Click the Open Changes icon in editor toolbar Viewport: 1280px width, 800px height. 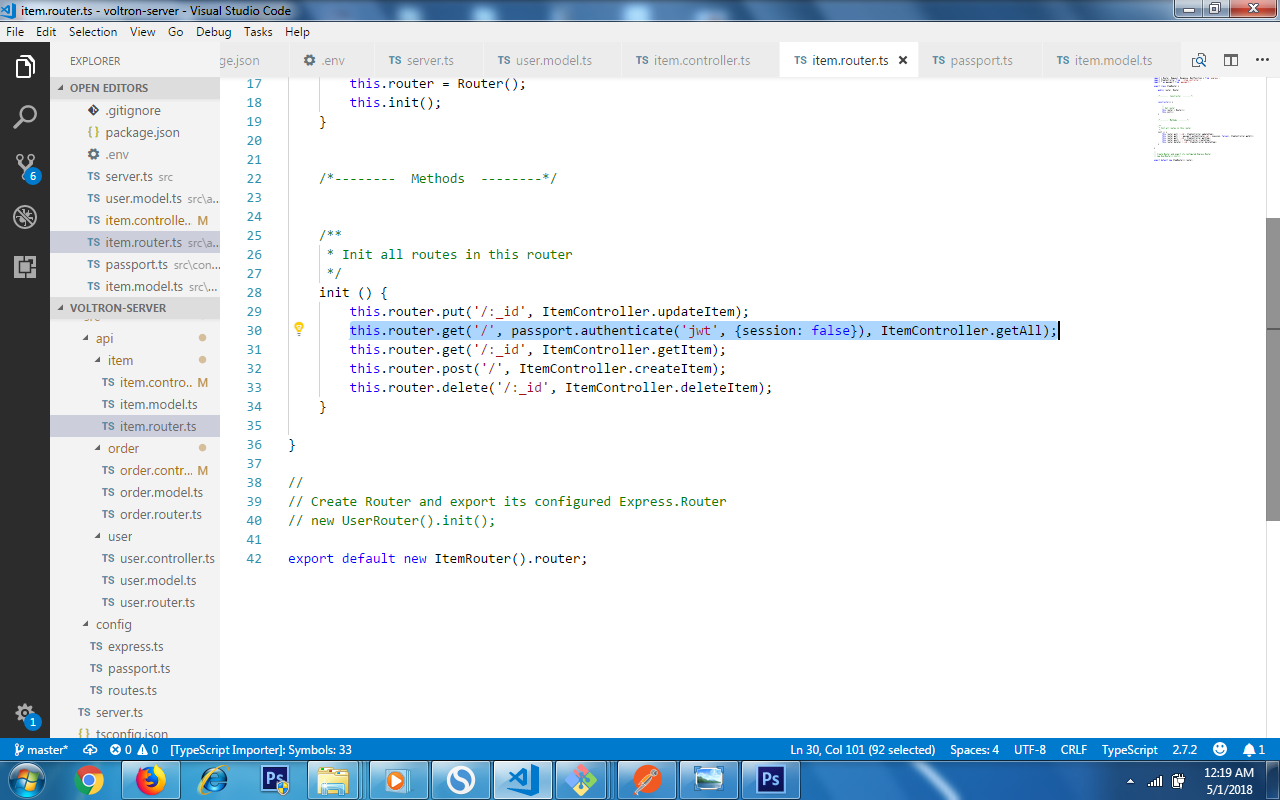pos(1199,60)
